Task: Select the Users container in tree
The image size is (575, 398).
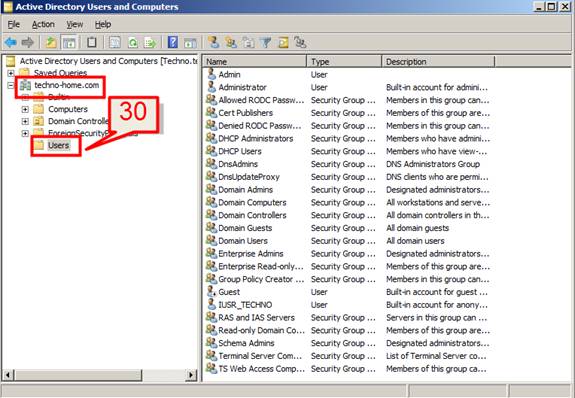Action: tap(58, 145)
